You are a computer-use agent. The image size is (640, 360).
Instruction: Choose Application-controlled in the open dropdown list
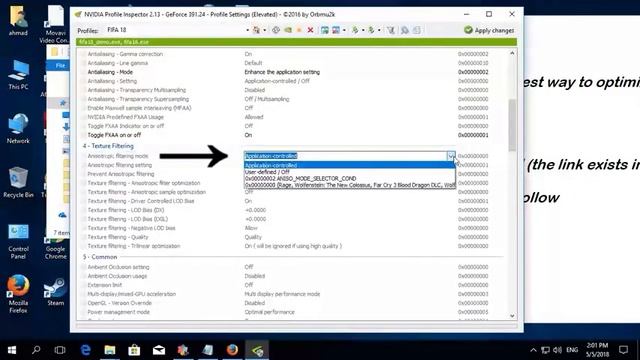349,165
